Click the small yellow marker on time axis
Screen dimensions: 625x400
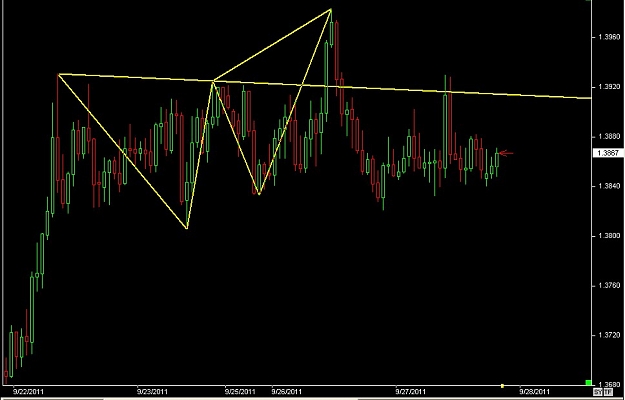point(502,386)
